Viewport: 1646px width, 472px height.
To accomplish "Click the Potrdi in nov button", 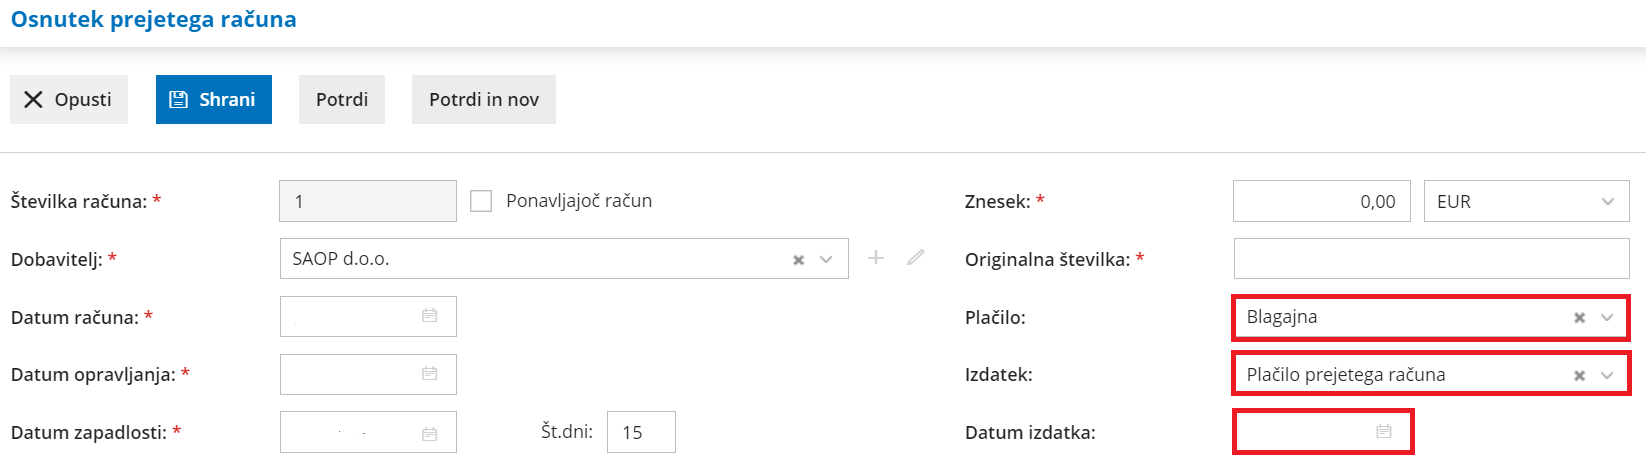I will [x=484, y=99].
